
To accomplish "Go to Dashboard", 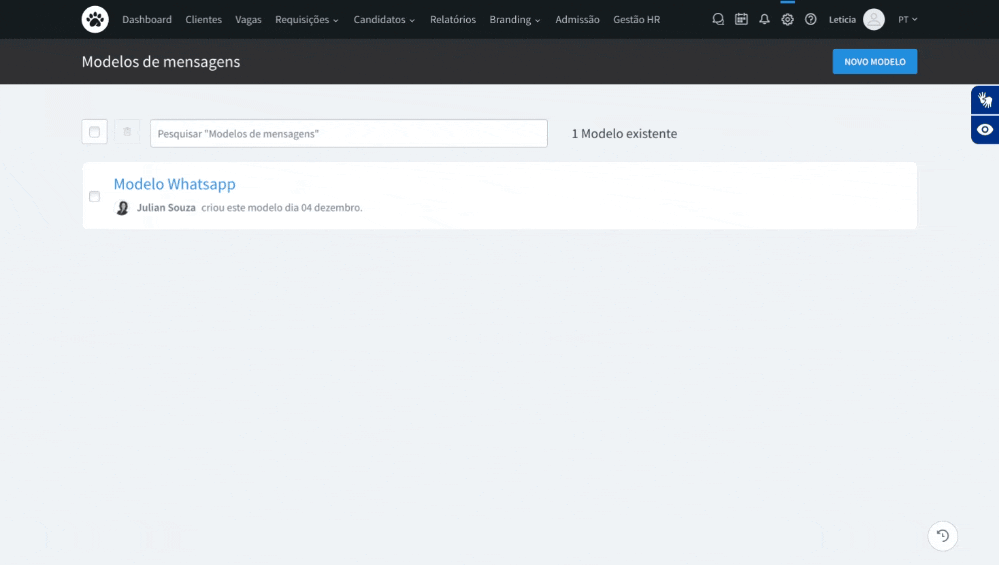I will point(147,20).
